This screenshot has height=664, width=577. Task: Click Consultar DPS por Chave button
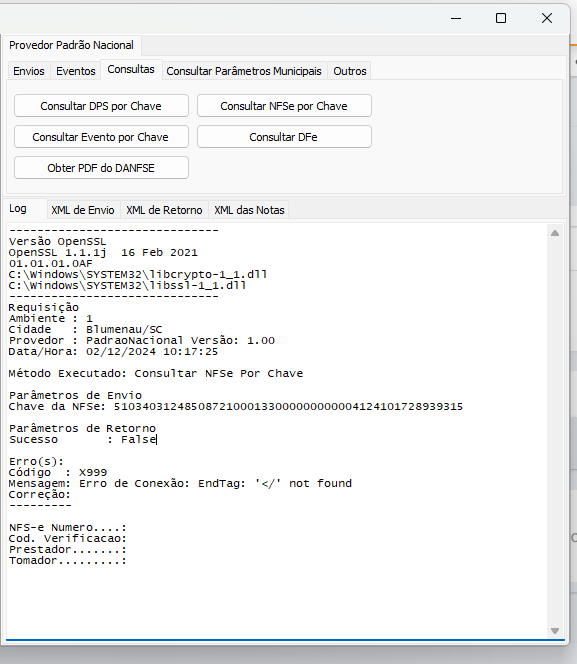[101, 106]
